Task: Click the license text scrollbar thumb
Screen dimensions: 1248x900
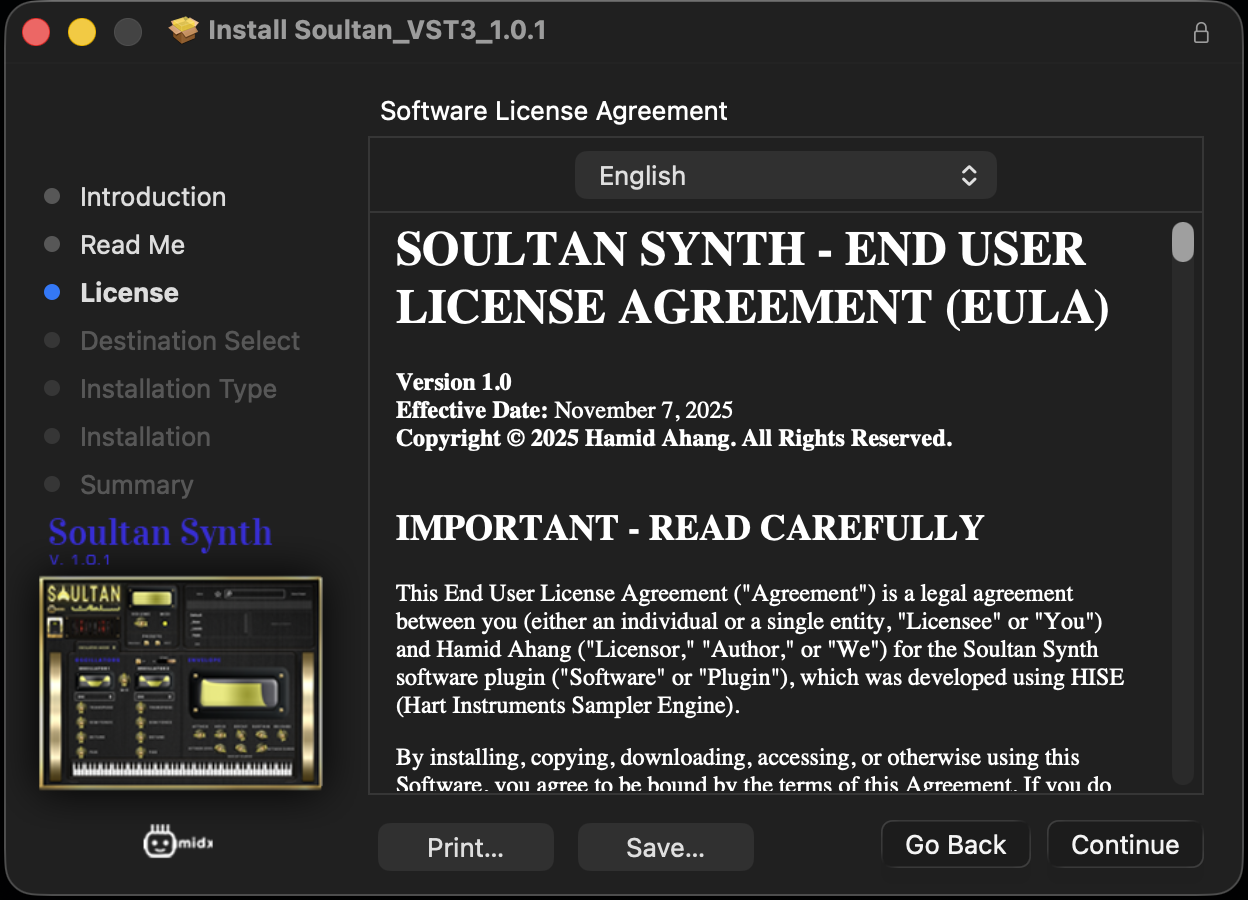Action: coord(1183,242)
